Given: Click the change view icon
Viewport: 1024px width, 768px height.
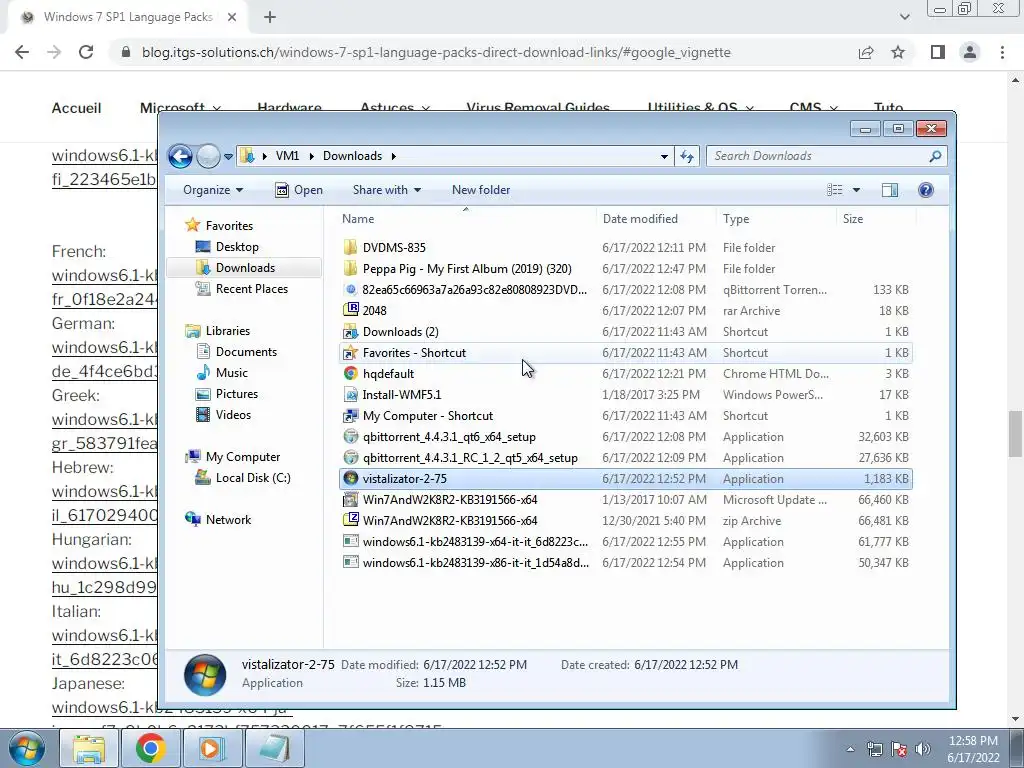Looking at the screenshot, I should (835, 190).
